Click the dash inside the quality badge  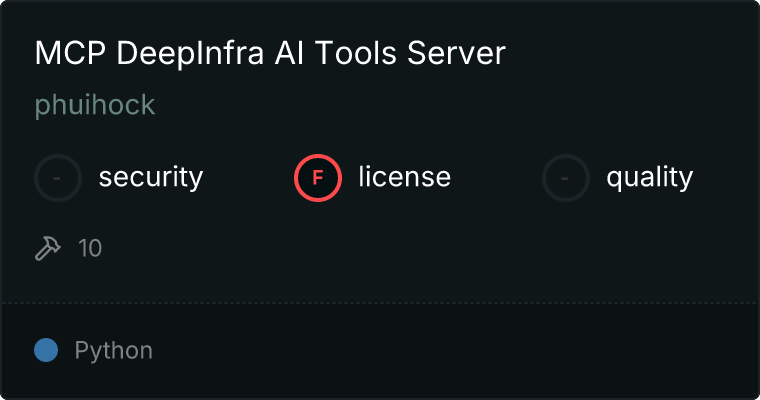coord(566,178)
